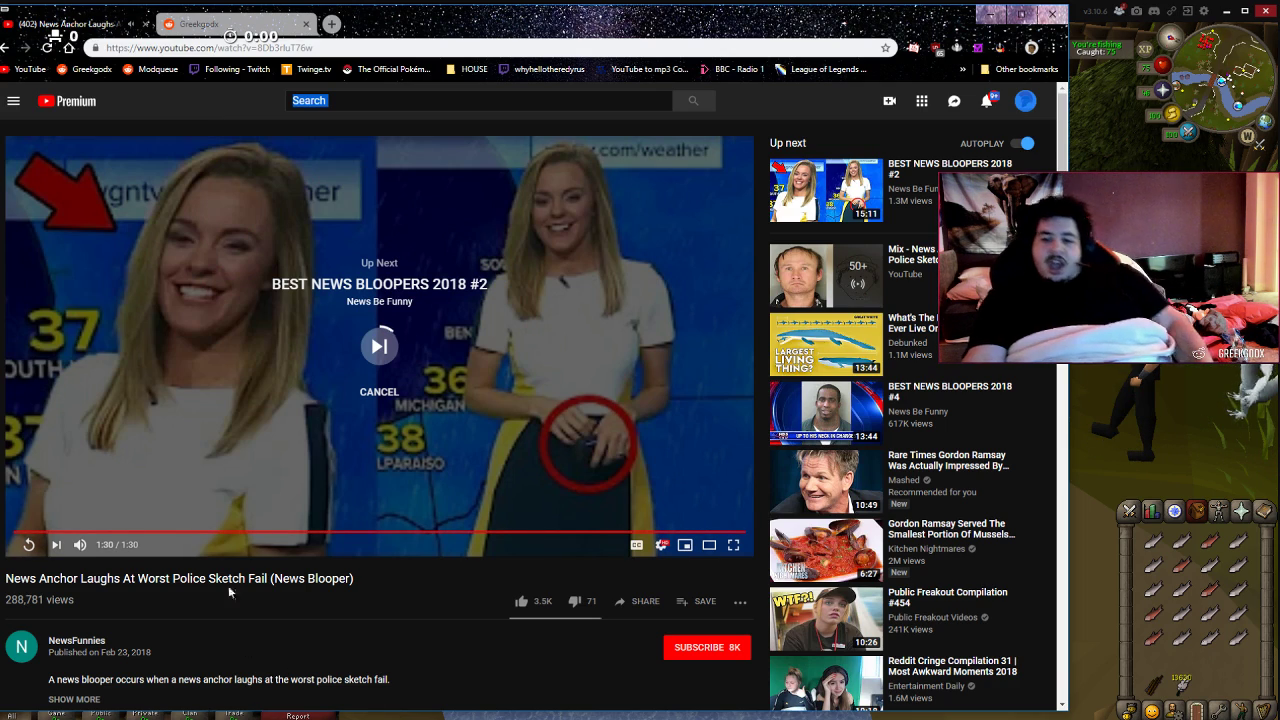Image resolution: width=1280 pixels, height=720 pixels.
Task: Open BEST NEWS BLOOPERS 2018 #2 thumbnail
Action: click(826, 190)
